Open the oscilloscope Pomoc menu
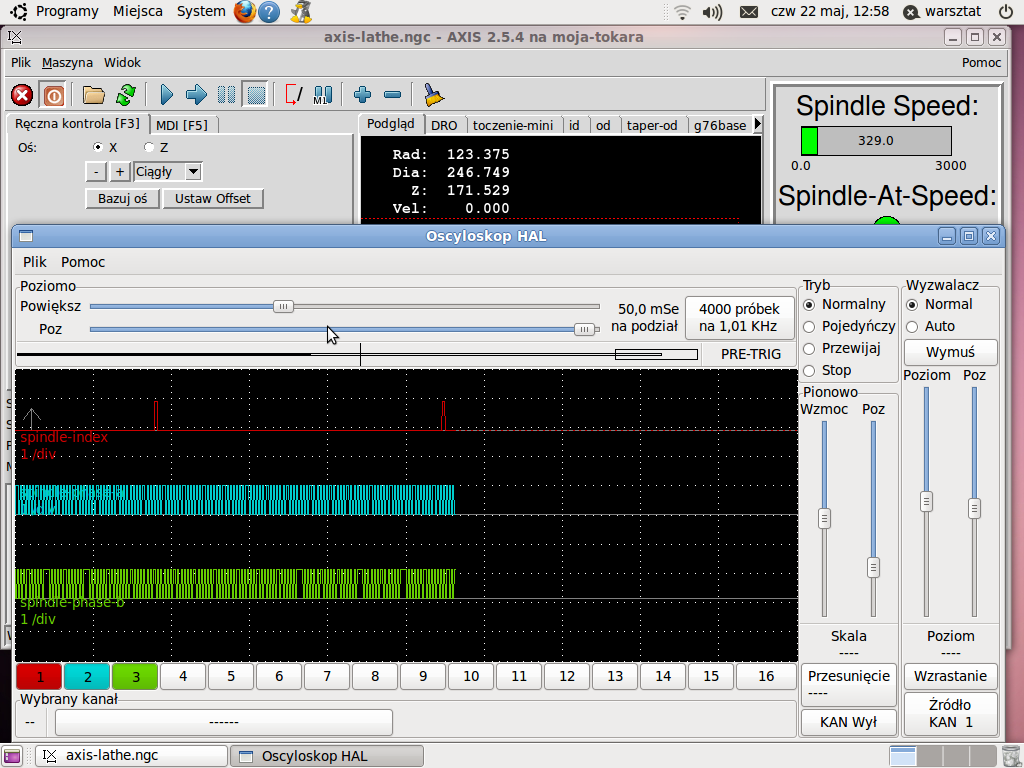The height and width of the screenshot is (768, 1024). click(83, 263)
